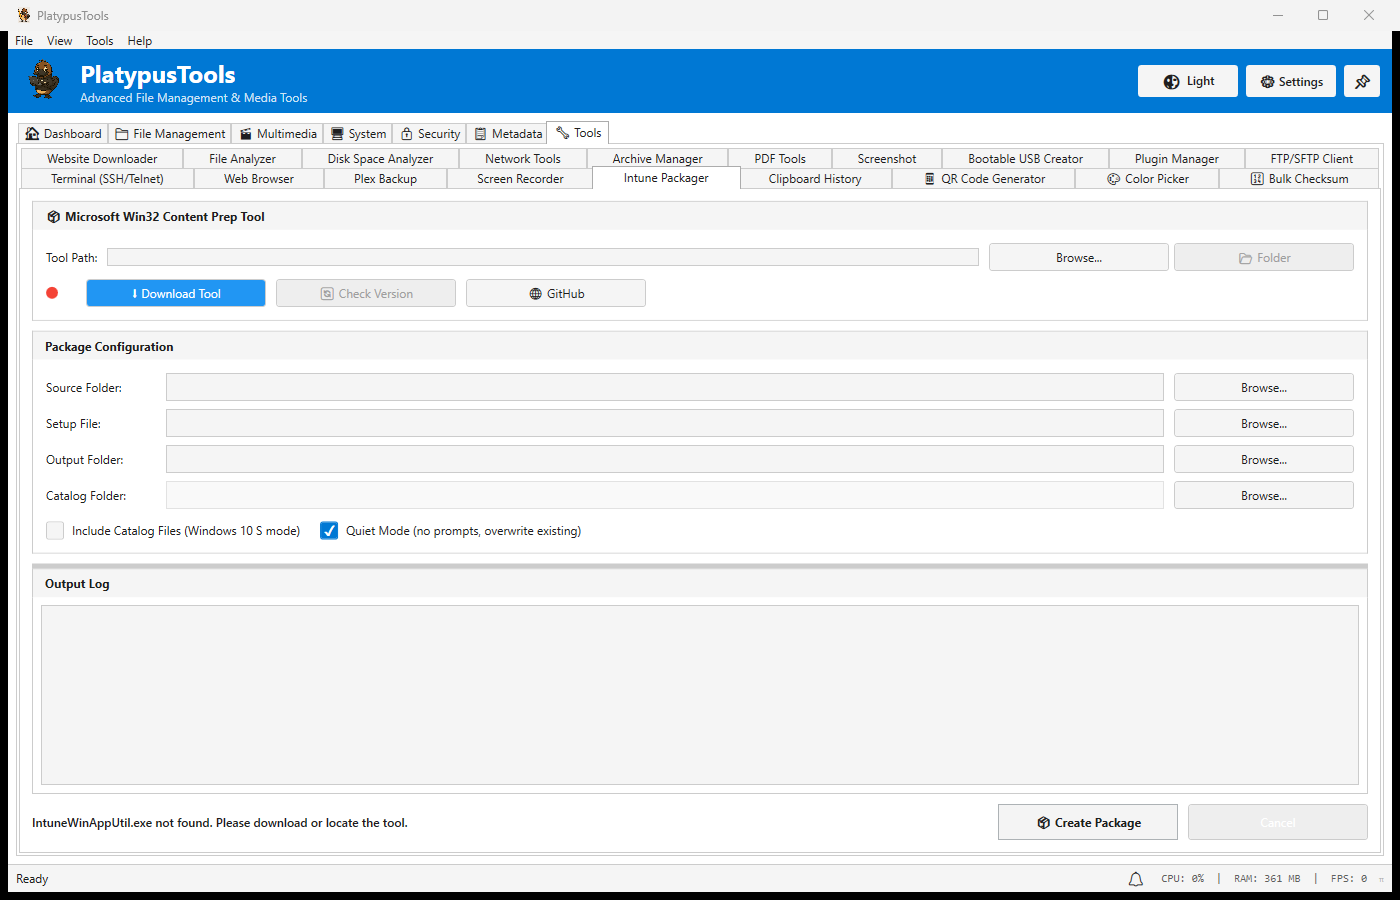Open the QR Code Generator icon

pos(928,178)
